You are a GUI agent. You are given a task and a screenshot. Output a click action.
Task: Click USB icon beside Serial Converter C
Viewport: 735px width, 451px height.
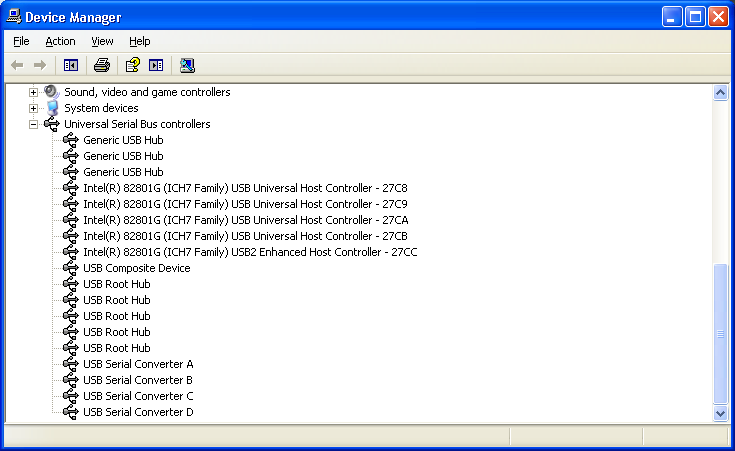71,396
